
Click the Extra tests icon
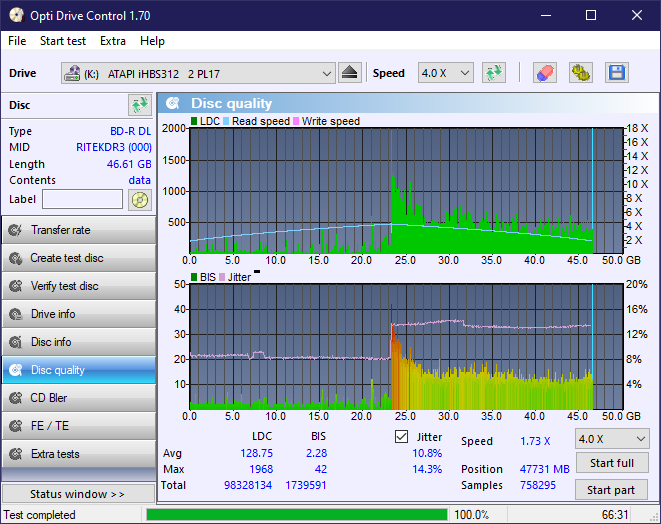[16, 454]
